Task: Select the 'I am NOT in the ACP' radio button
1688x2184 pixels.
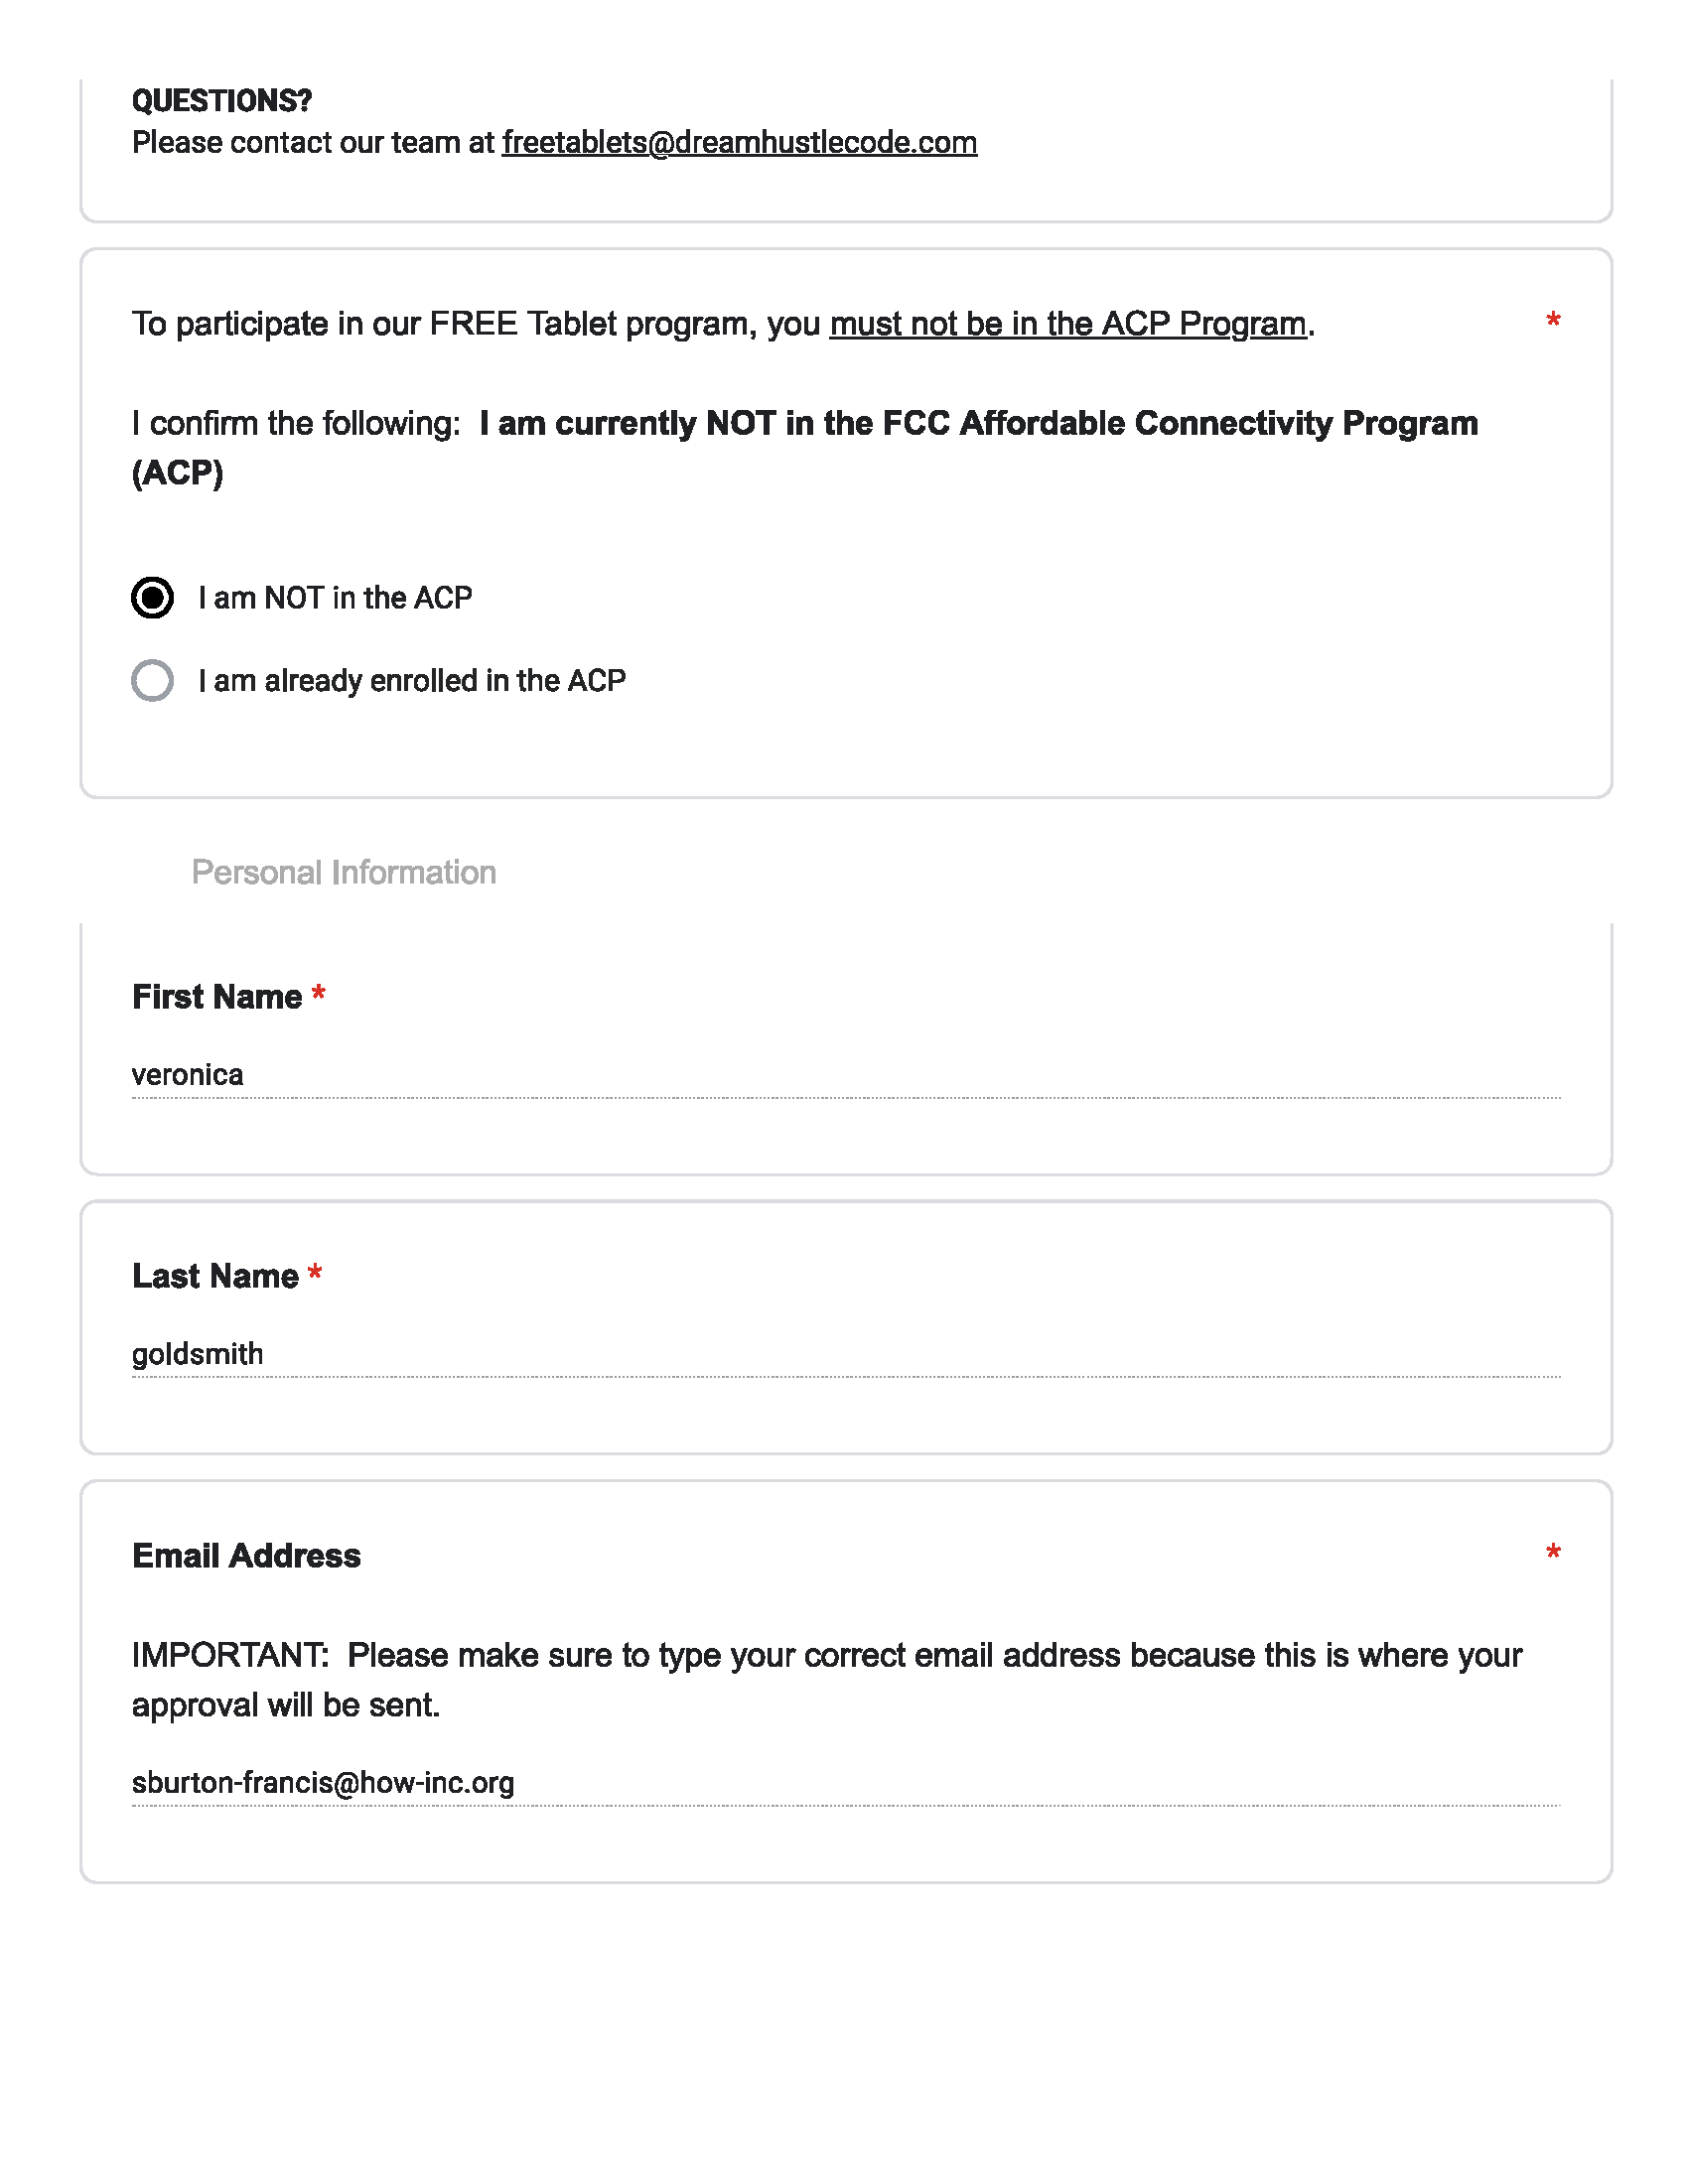Action: tap(152, 598)
